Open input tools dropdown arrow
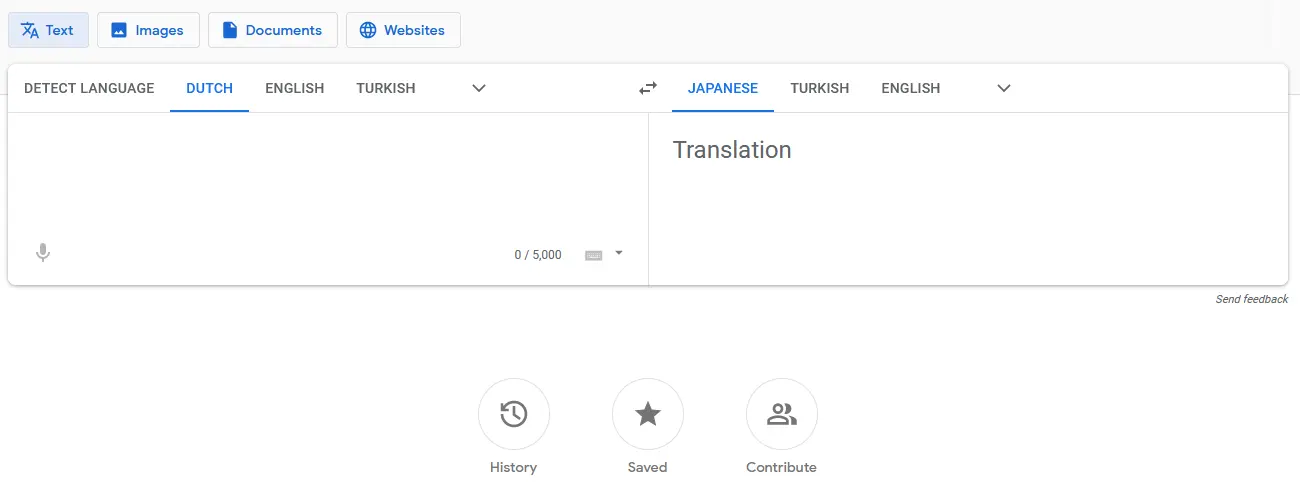This screenshot has width=1300, height=487. click(x=619, y=253)
